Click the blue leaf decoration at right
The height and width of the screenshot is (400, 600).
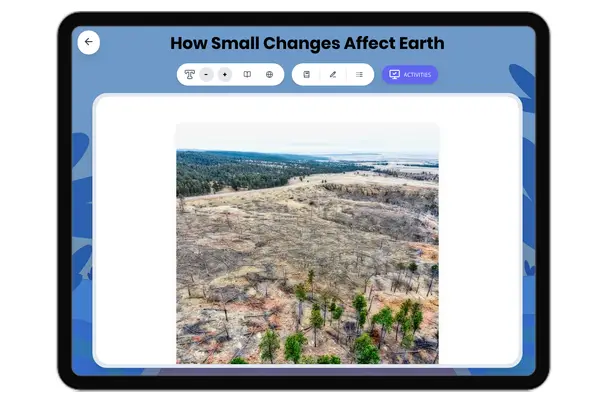pyautogui.click(x=524, y=90)
